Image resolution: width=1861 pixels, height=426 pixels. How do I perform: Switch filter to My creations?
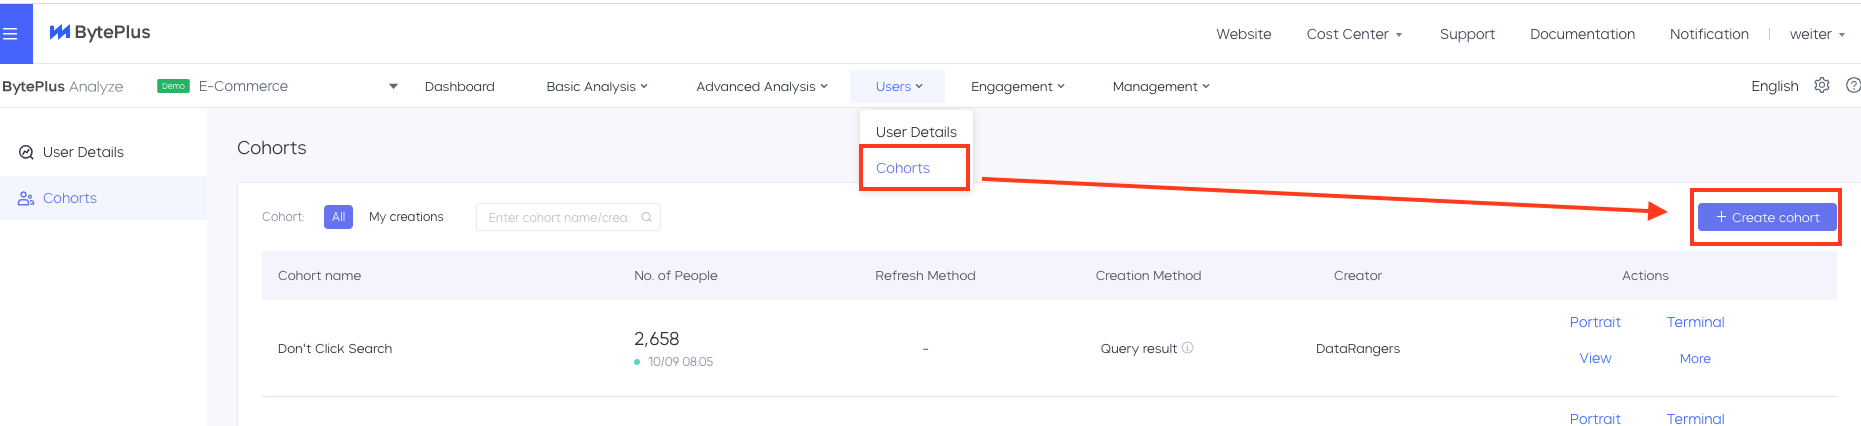[406, 217]
